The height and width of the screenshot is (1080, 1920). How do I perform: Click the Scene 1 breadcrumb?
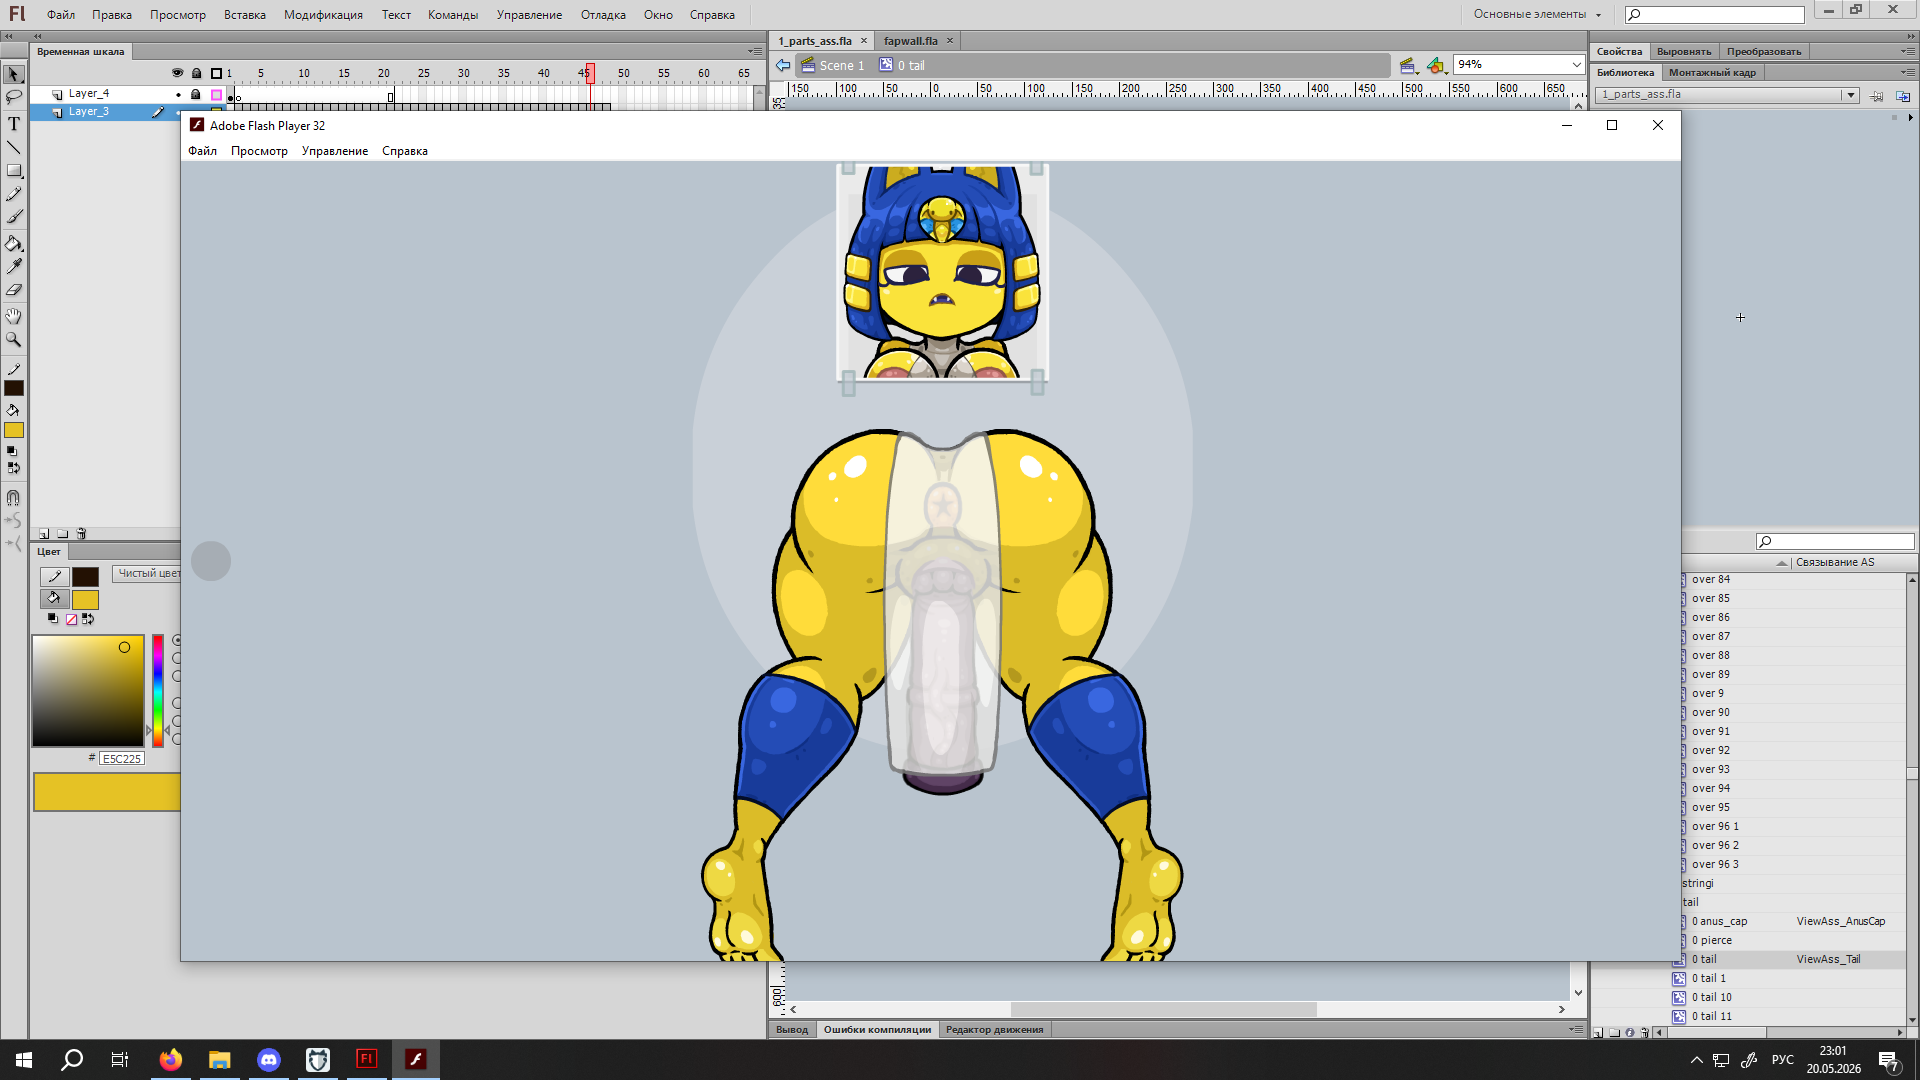coord(832,65)
